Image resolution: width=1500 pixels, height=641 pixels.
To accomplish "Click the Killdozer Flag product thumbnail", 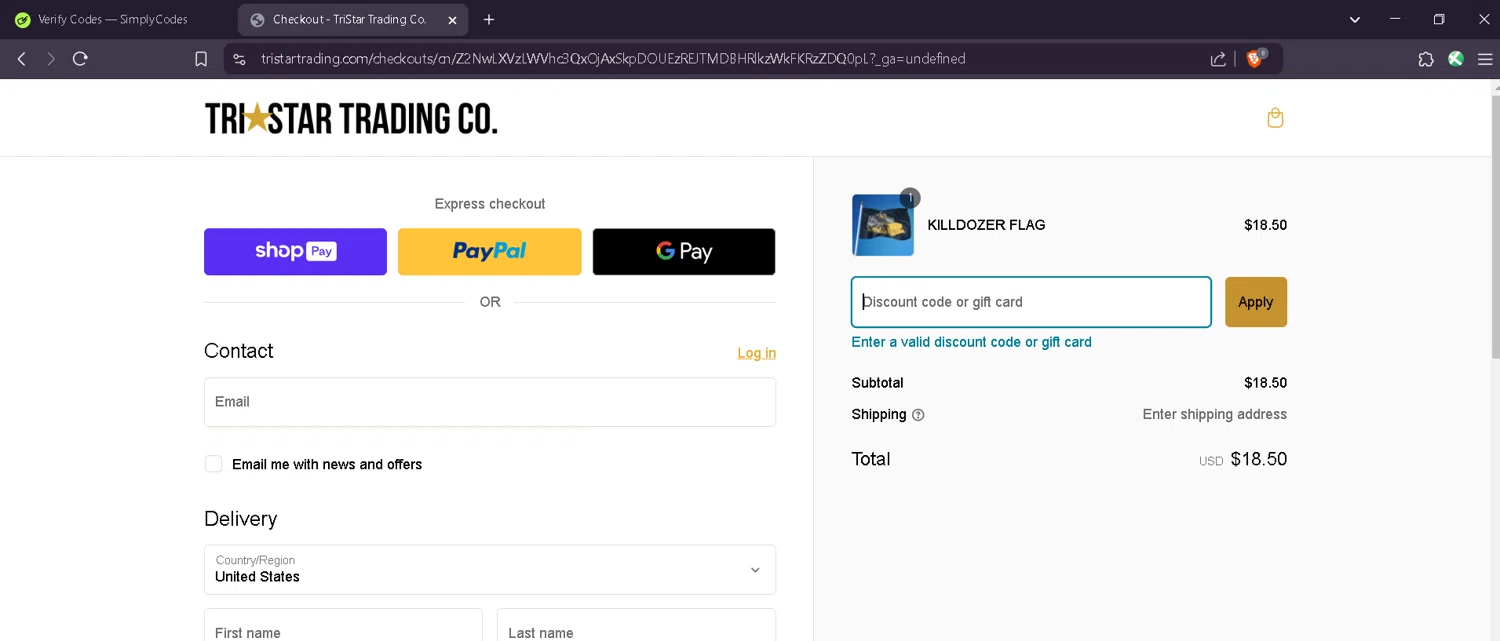I will (883, 225).
